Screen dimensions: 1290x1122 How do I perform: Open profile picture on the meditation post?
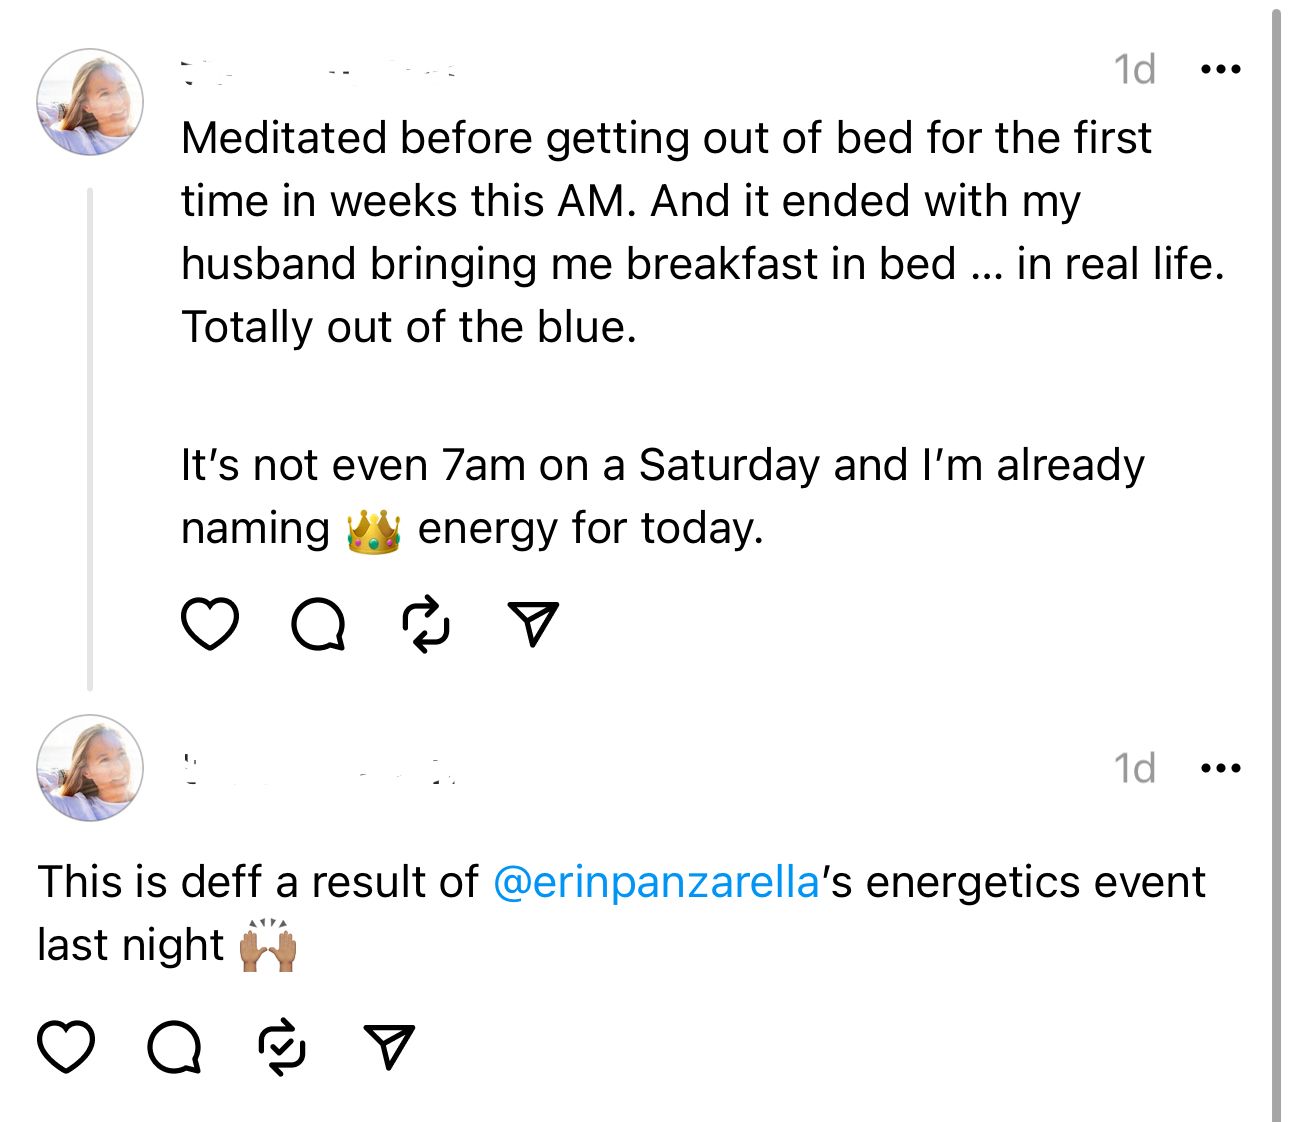point(90,102)
